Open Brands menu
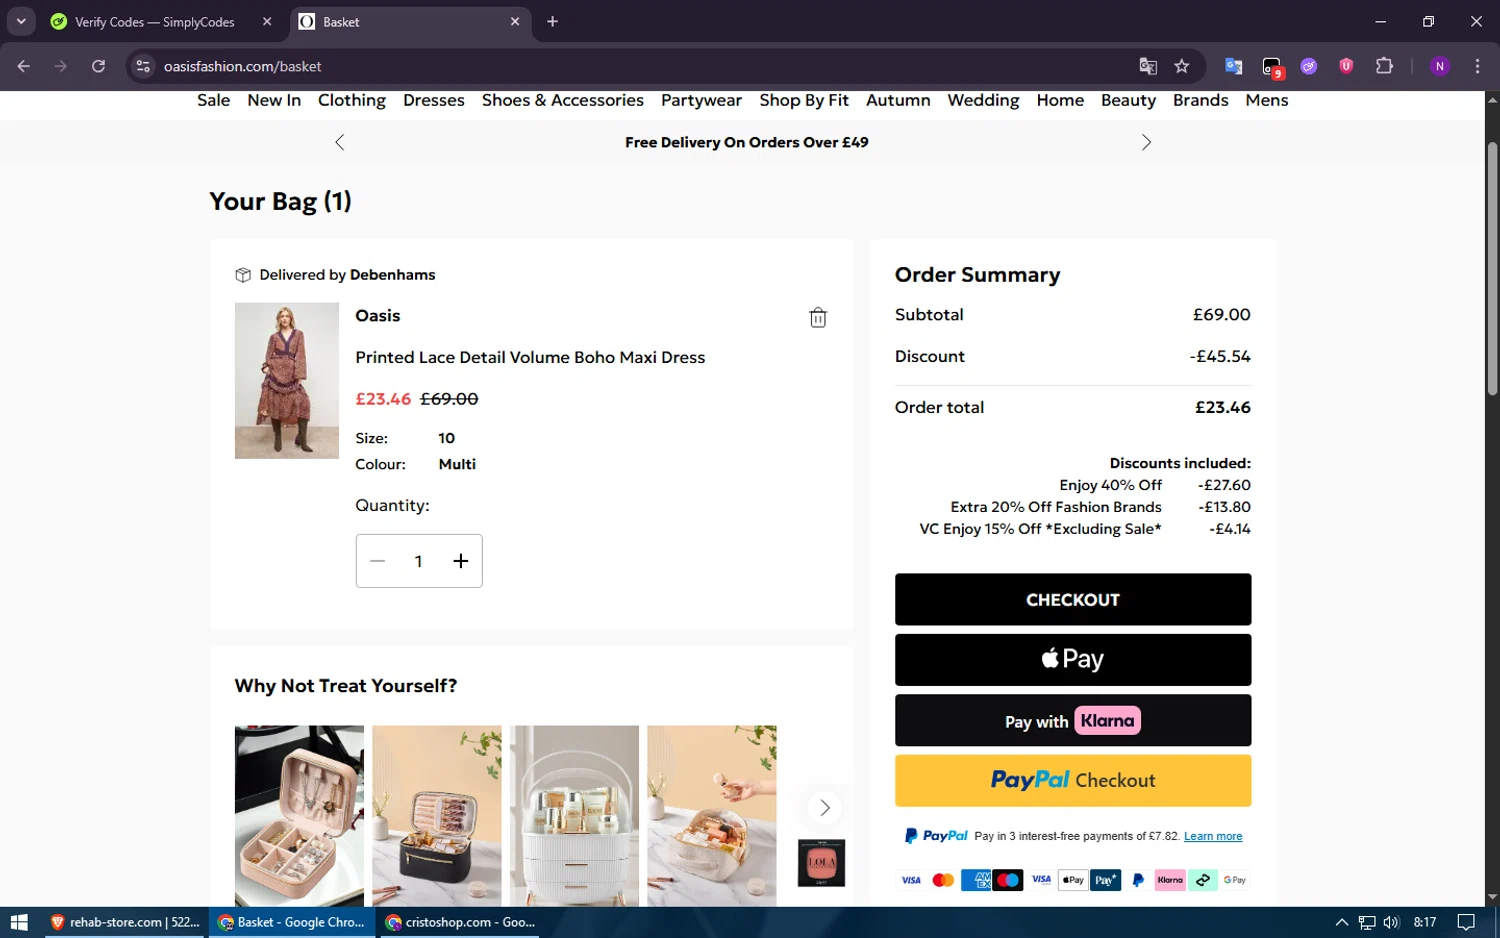 [x=1201, y=100]
